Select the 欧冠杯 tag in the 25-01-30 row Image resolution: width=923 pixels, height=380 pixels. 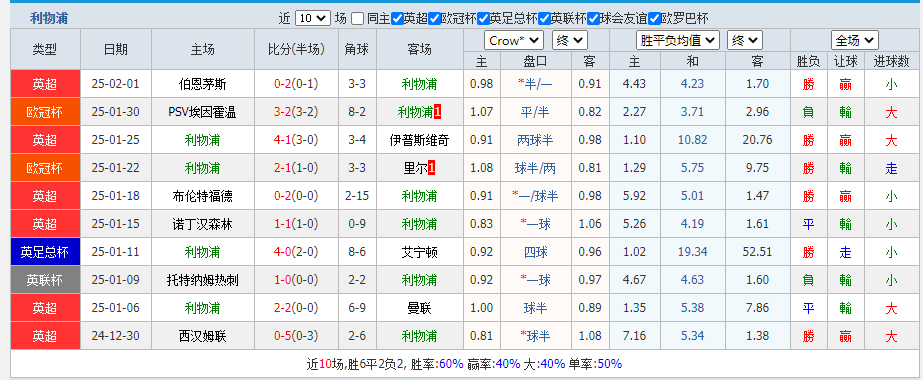[x=45, y=112]
